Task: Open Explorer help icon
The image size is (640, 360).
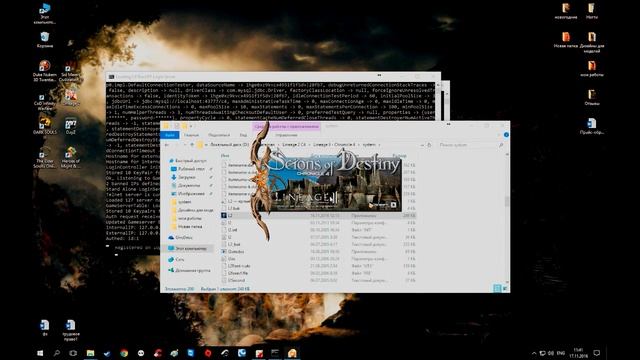Action: [506, 135]
